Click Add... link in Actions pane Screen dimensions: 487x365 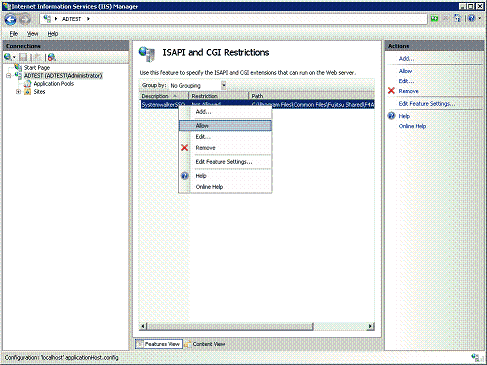tap(406, 59)
